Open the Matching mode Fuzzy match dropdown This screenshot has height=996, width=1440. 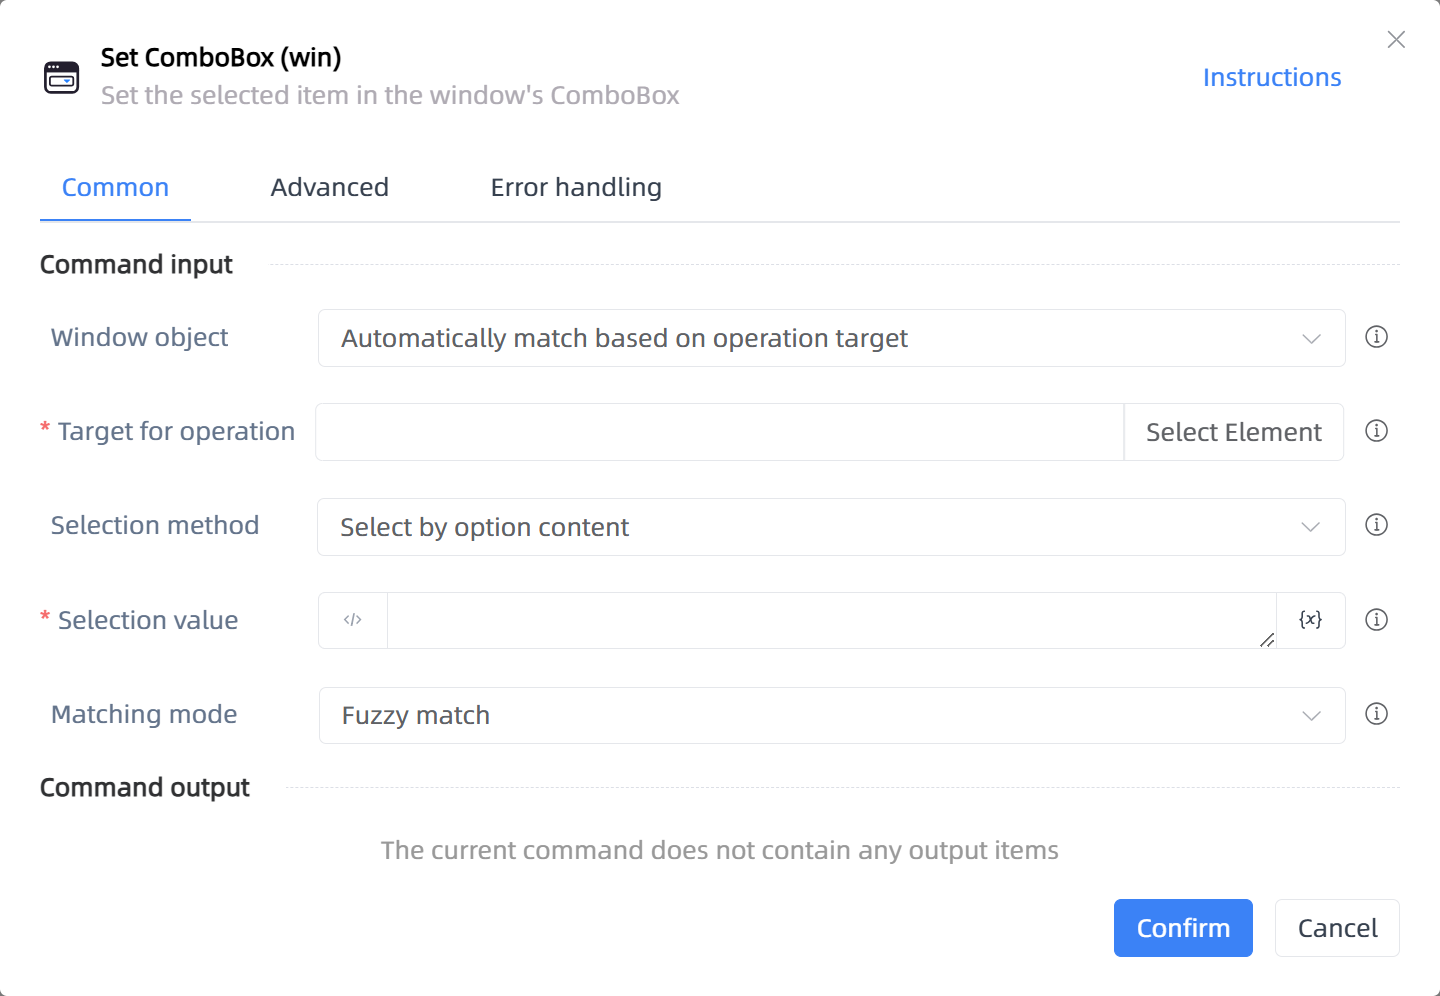[x=831, y=715]
